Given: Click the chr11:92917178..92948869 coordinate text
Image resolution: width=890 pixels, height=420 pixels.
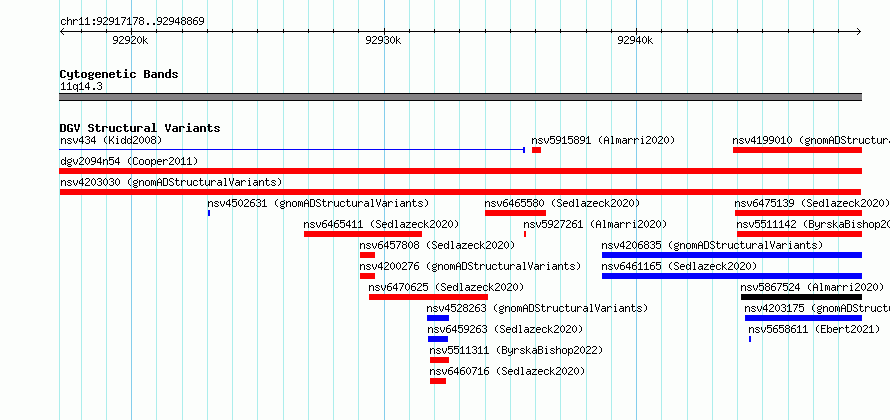Looking at the screenshot, I should coord(132,22).
